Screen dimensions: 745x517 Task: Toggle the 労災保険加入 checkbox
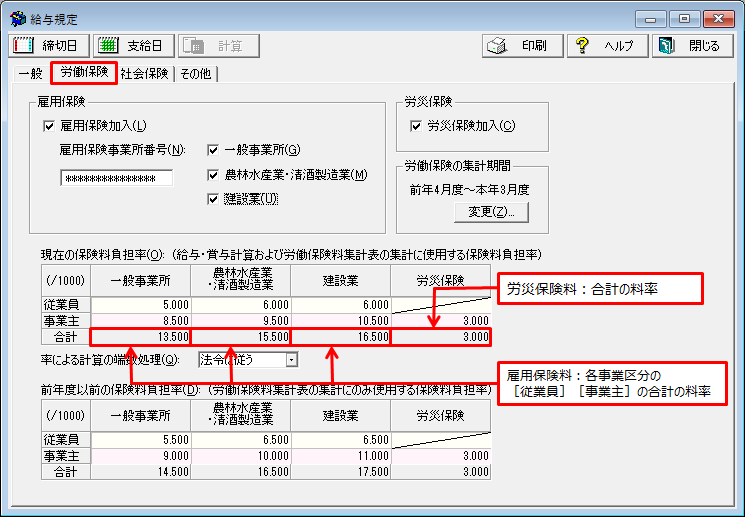click(416, 126)
